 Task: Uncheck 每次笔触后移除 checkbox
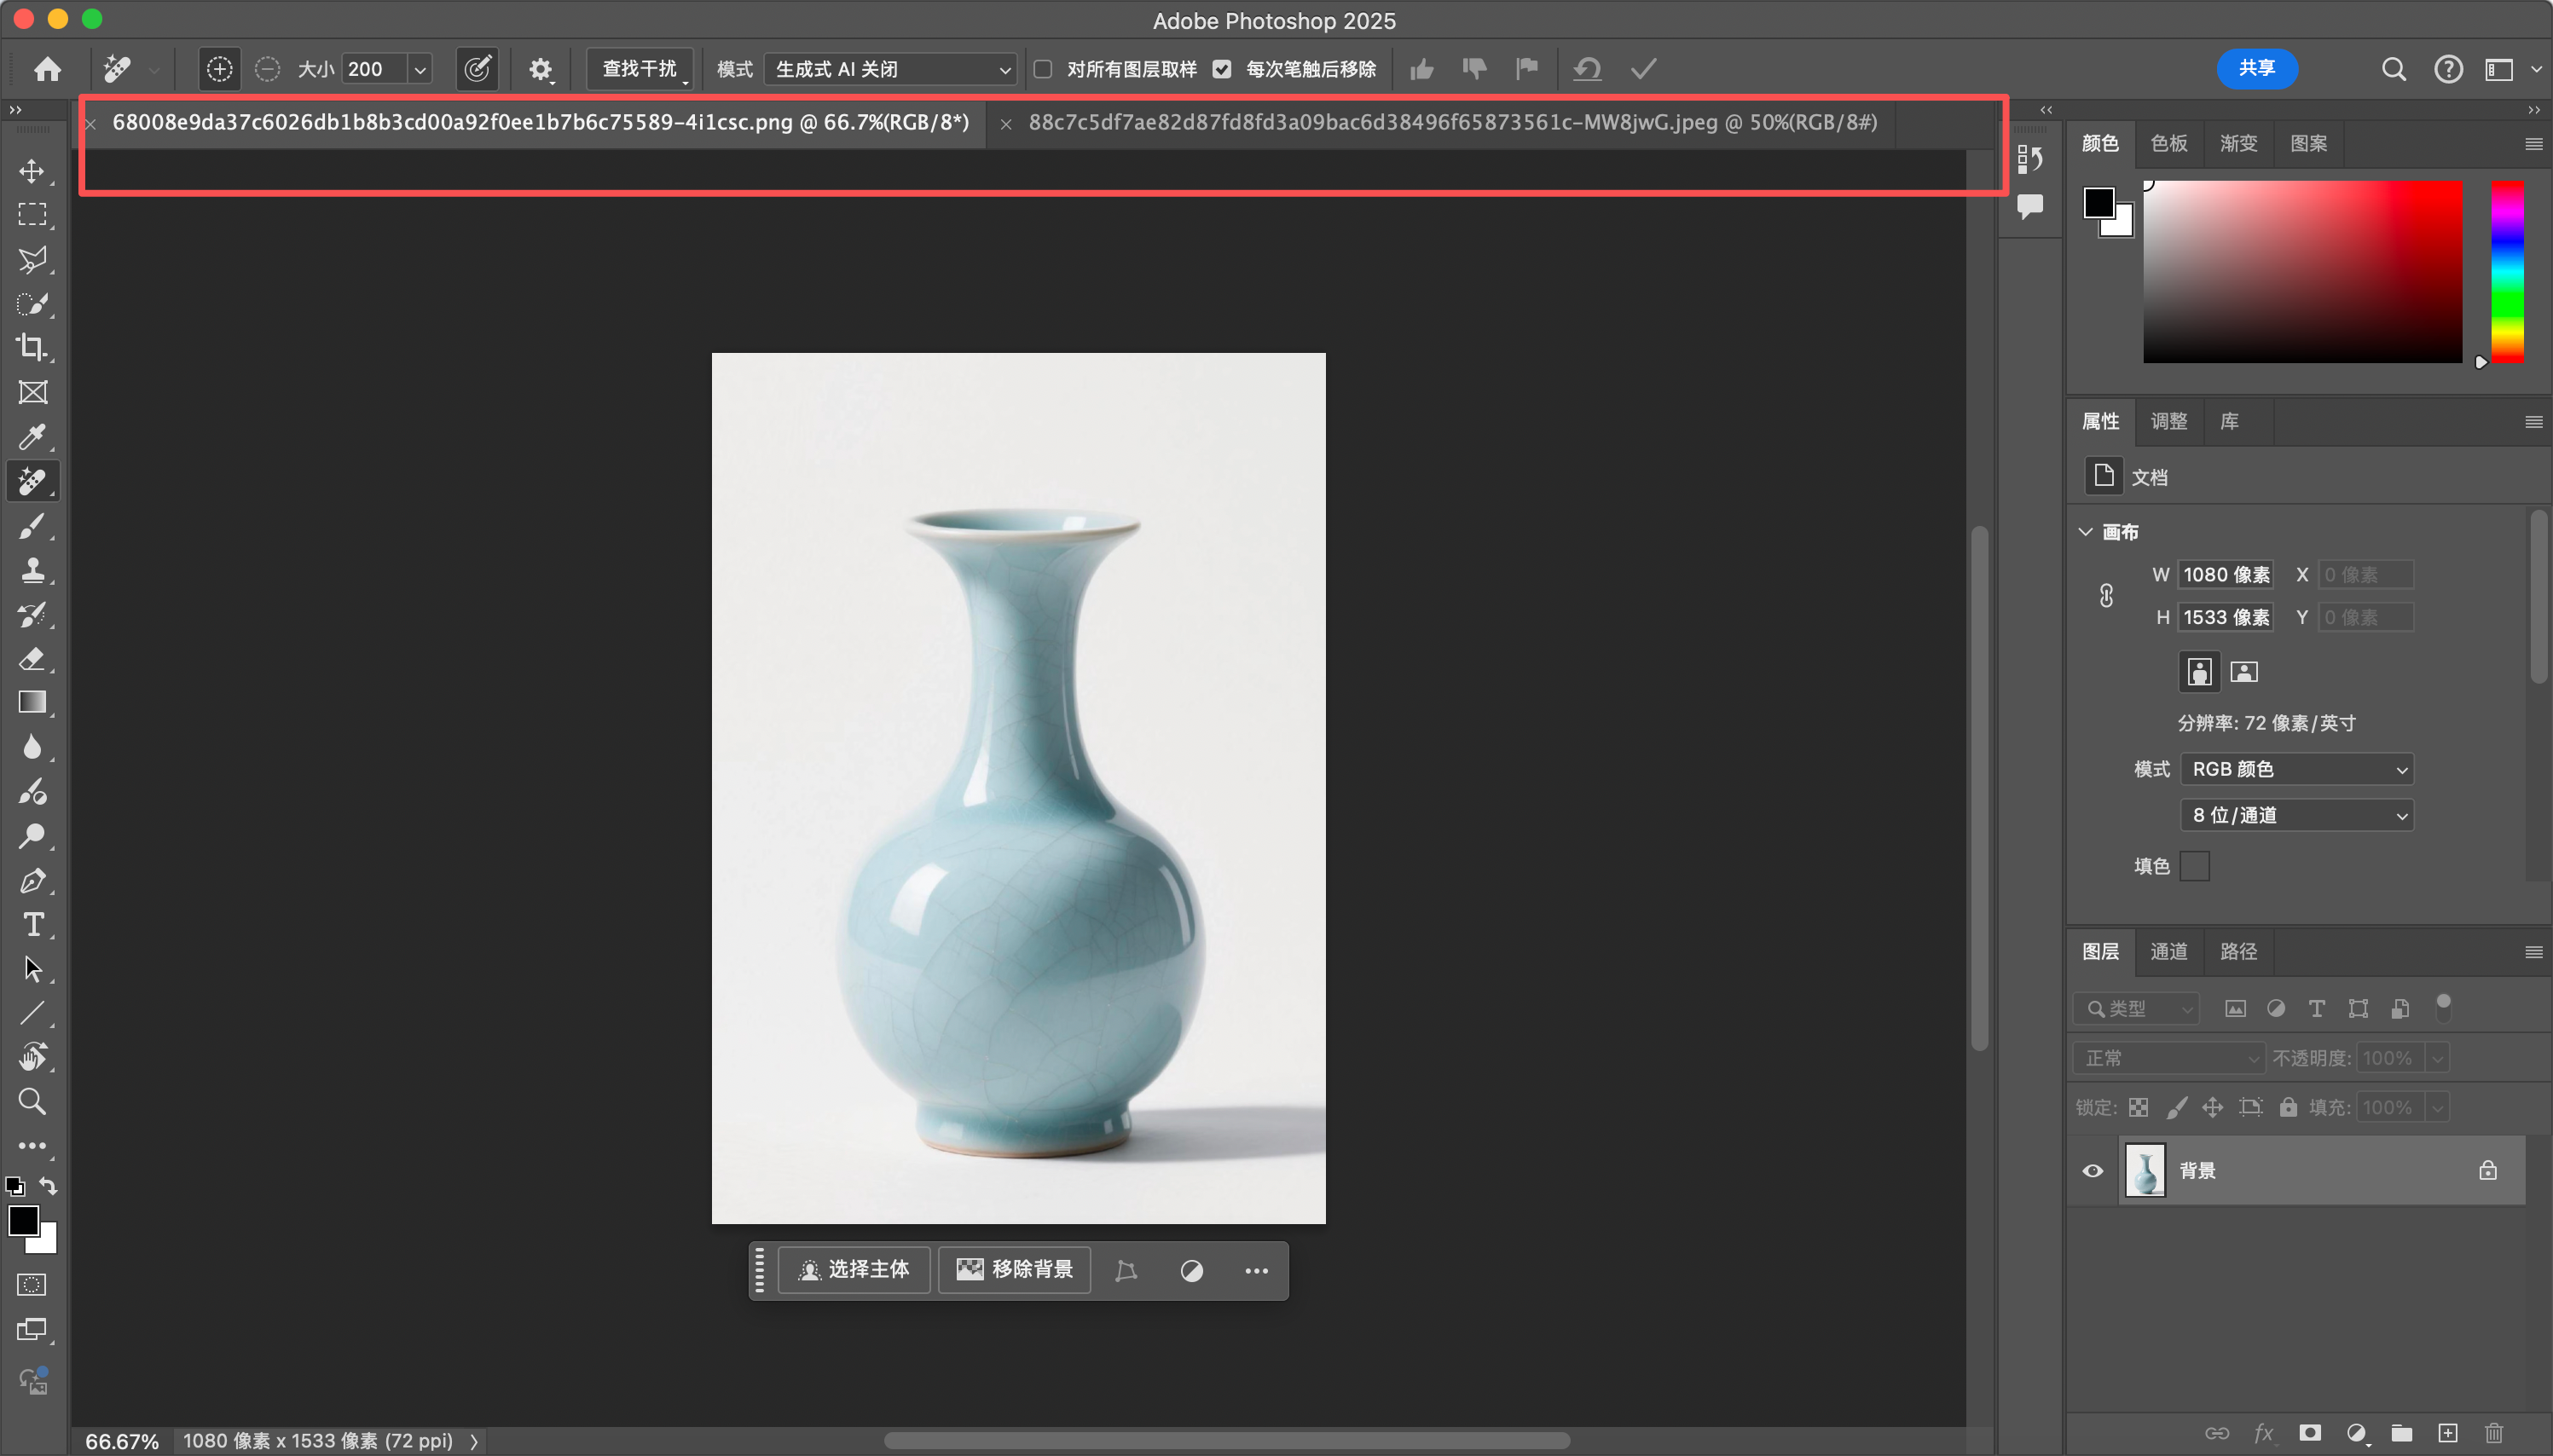pos(1222,69)
